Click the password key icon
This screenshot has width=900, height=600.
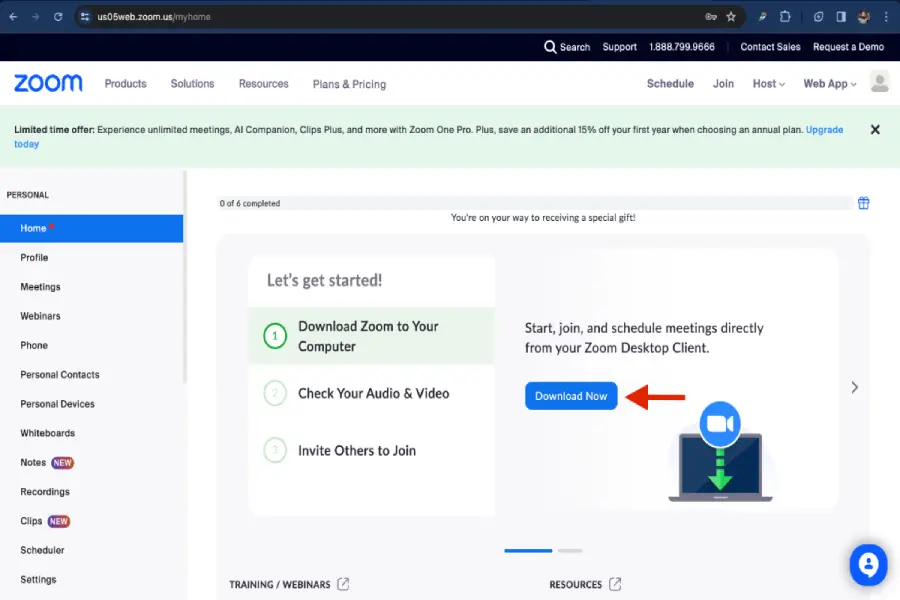point(711,17)
